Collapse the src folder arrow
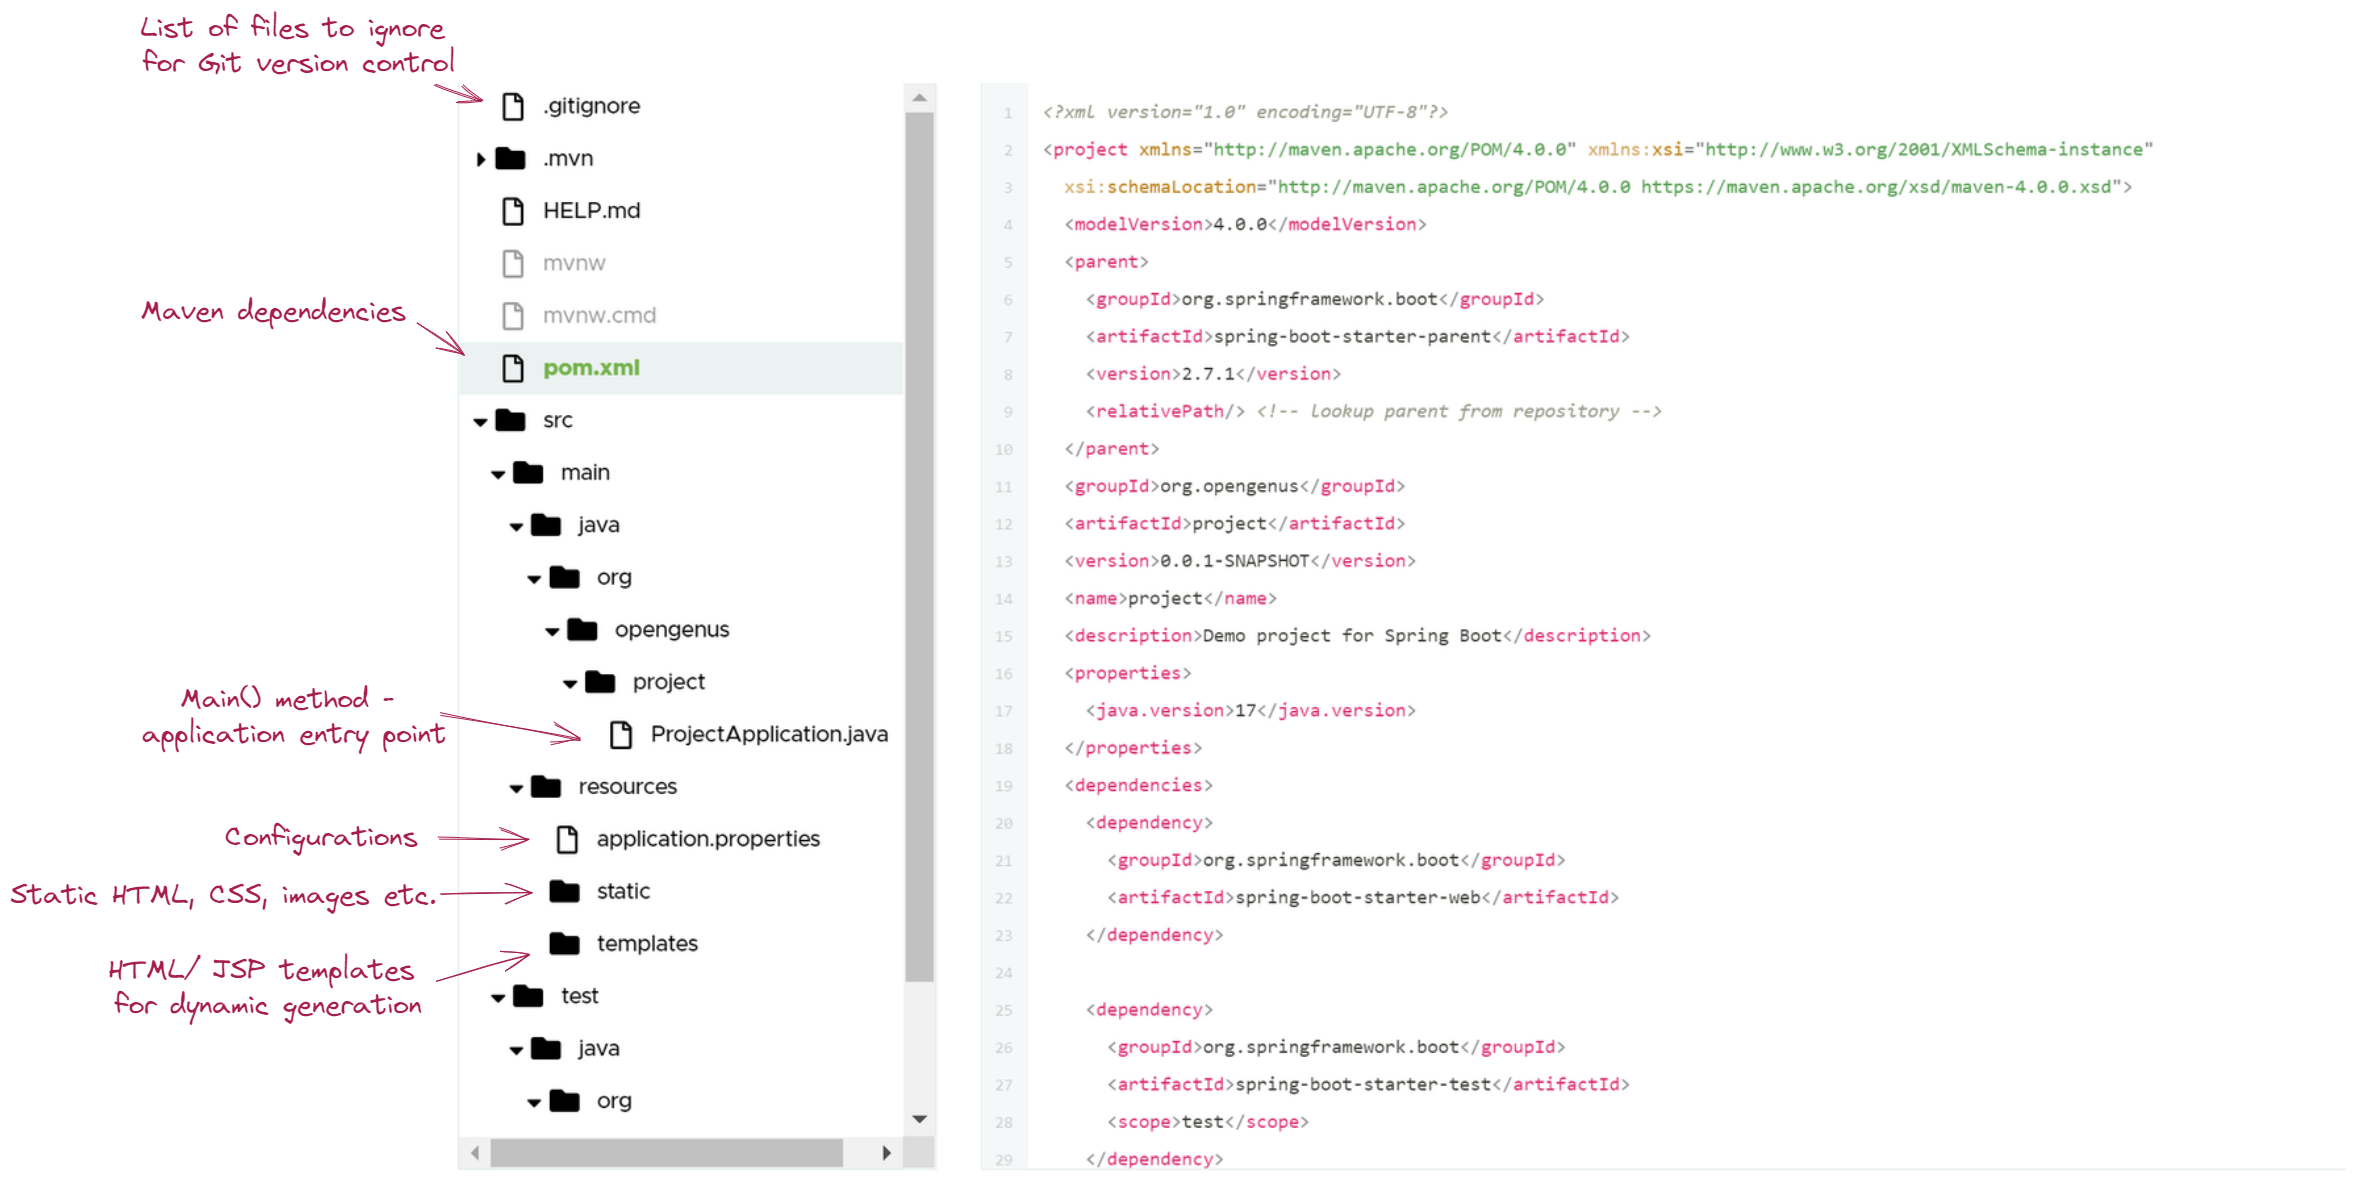Image resolution: width=2355 pixels, height=1195 pixels. (481, 422)
